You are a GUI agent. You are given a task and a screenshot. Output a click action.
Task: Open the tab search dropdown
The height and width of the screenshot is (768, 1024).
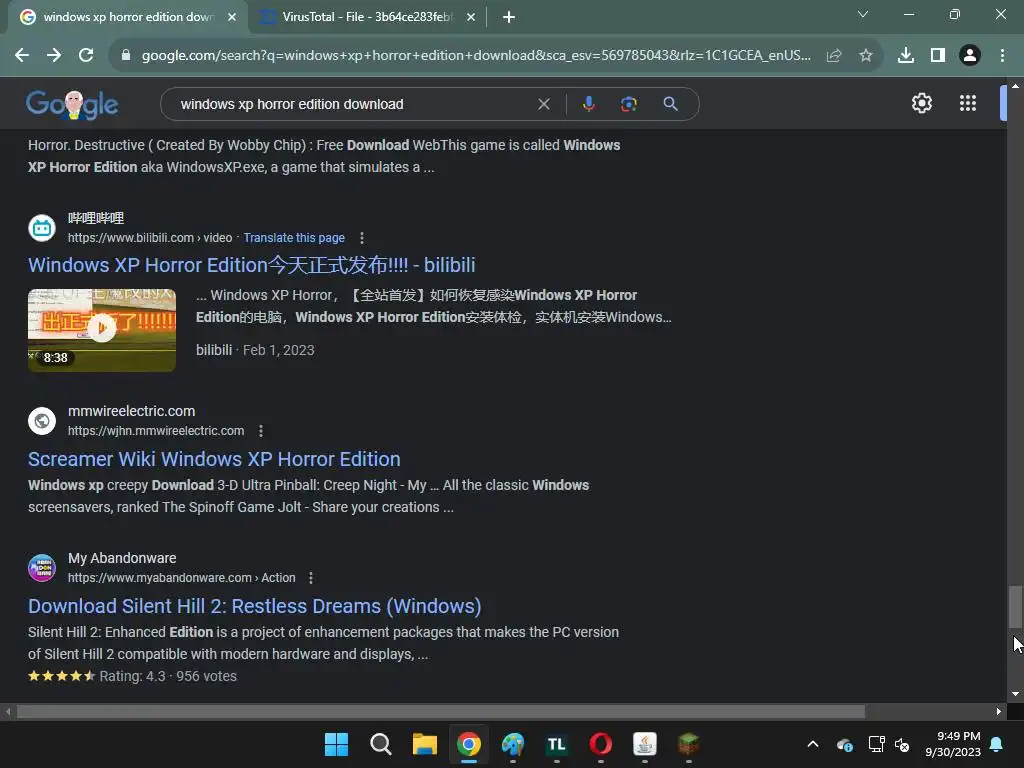point(863,14)
